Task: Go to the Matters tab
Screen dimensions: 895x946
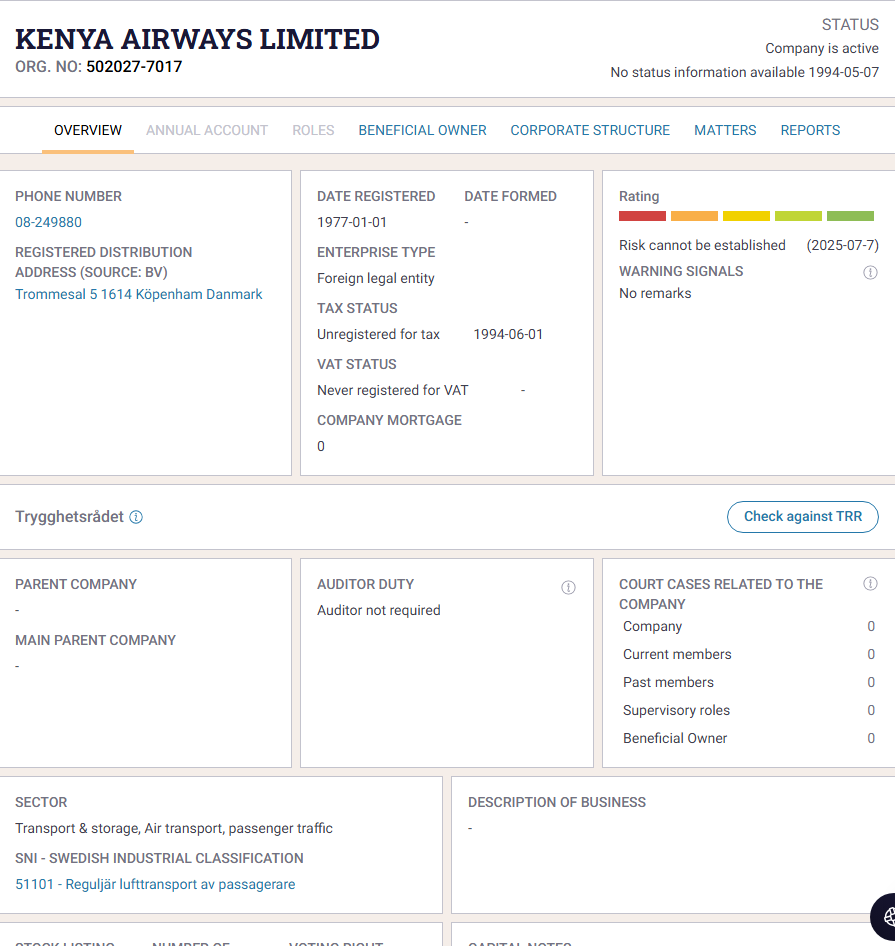Action: coord(725,130)
